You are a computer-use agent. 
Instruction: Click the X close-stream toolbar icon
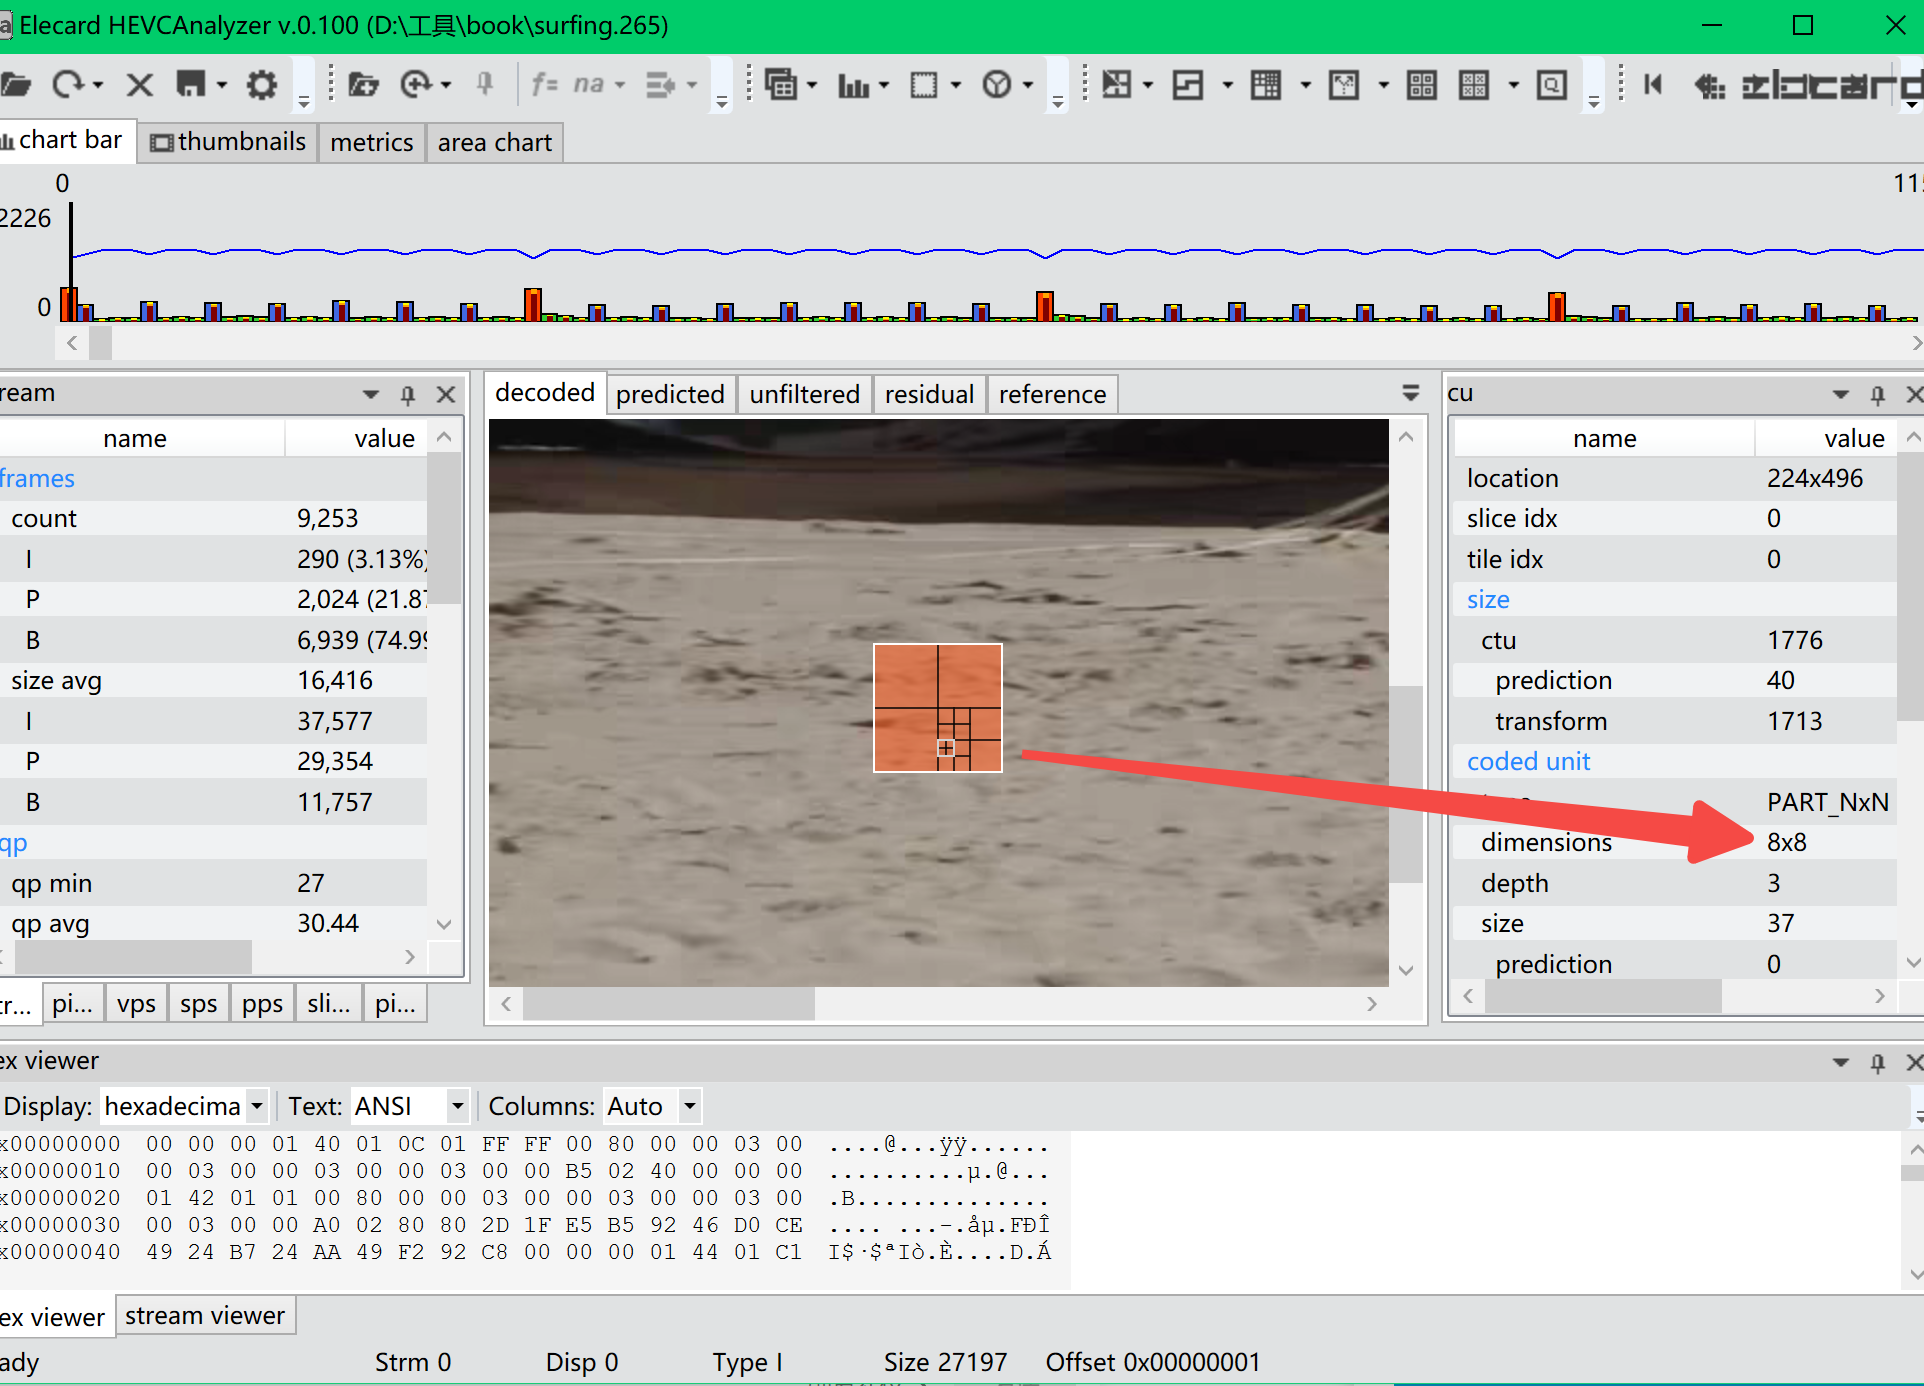140,85
